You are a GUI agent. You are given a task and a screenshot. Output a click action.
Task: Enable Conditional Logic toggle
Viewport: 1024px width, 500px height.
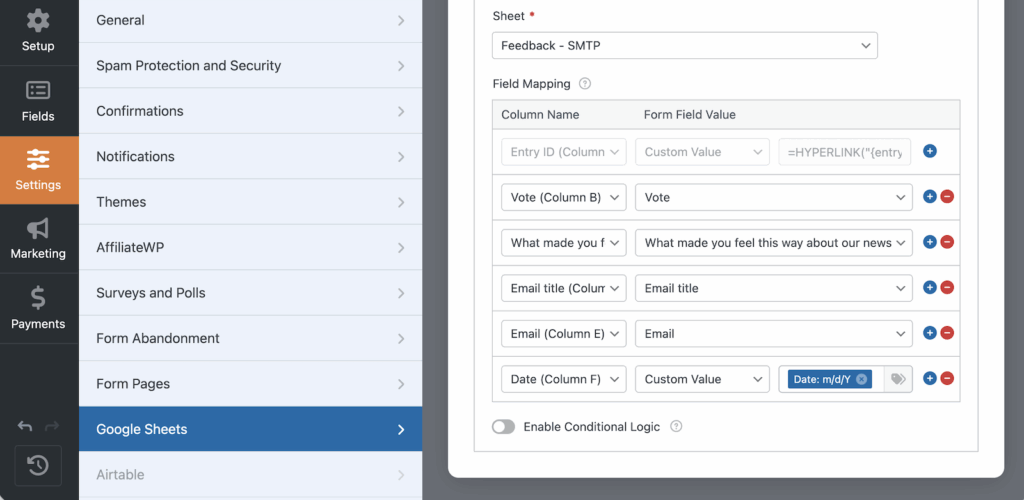pos(503,427)
